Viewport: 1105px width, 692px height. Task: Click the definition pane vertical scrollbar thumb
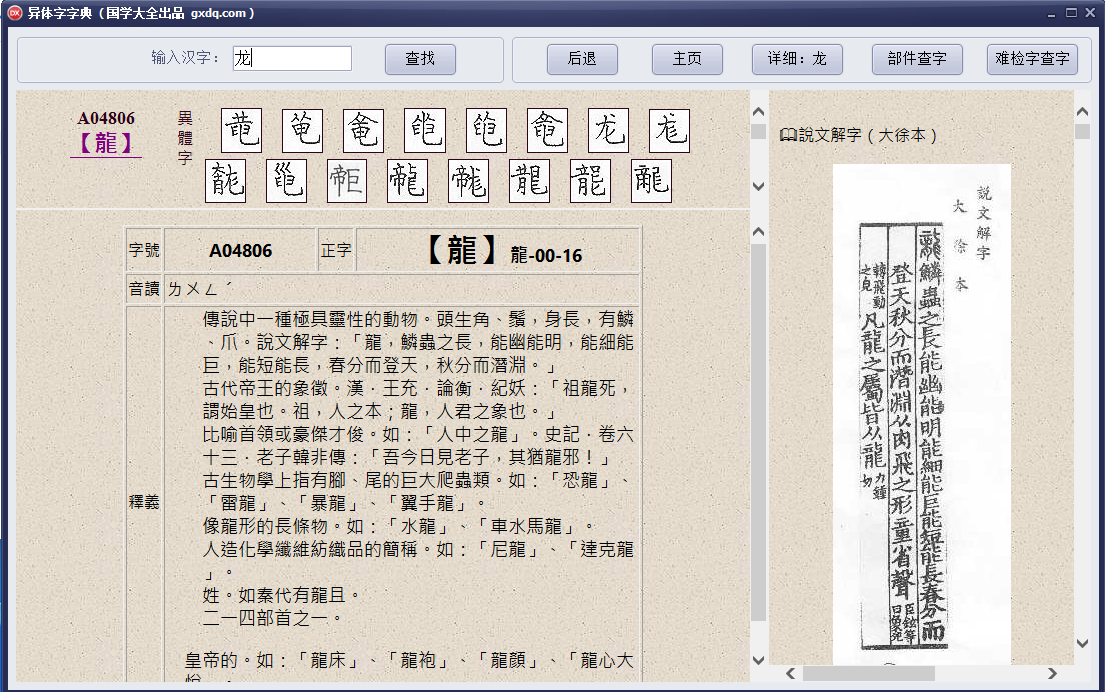[x=758, y=432]
